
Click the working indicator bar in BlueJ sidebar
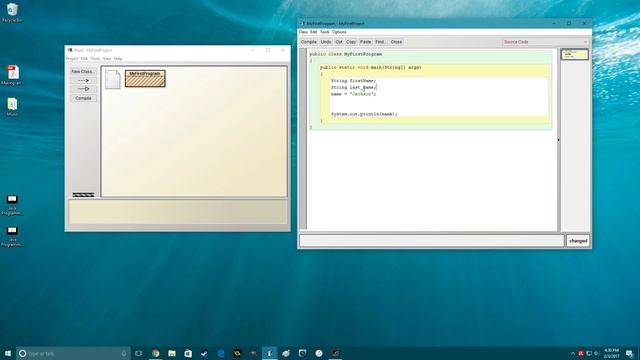click(x=83, y=195)
